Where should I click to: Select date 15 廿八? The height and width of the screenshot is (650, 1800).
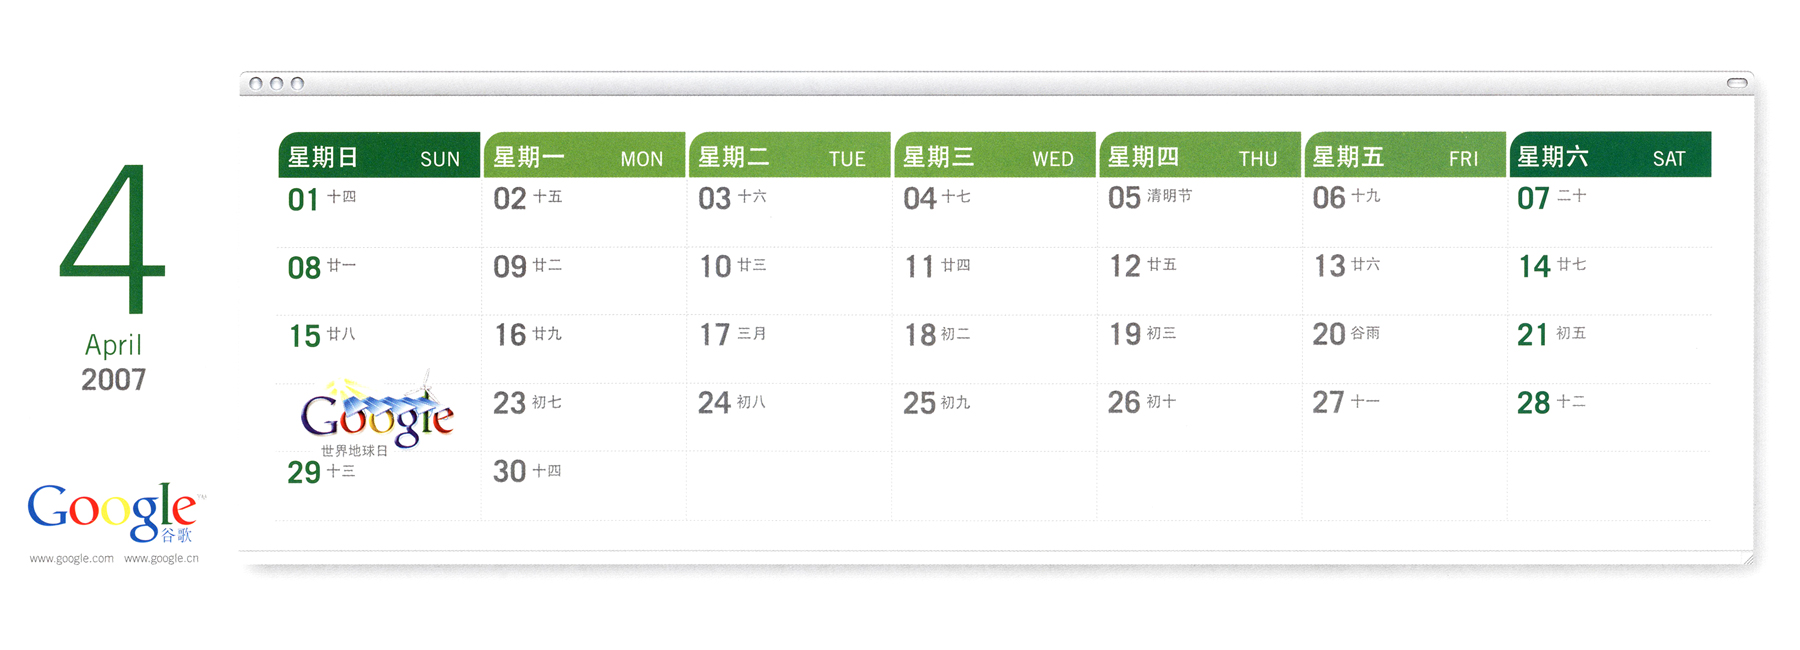click(x=322, y=335)
